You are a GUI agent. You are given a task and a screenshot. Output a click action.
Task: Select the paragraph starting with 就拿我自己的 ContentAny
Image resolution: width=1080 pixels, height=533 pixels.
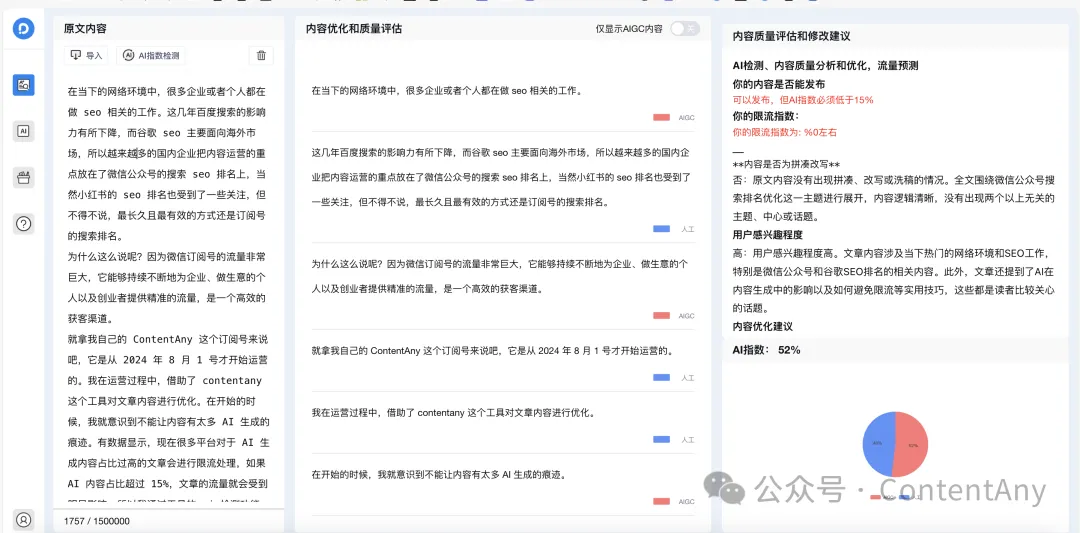pyautogui.click(x=491, y=351)
